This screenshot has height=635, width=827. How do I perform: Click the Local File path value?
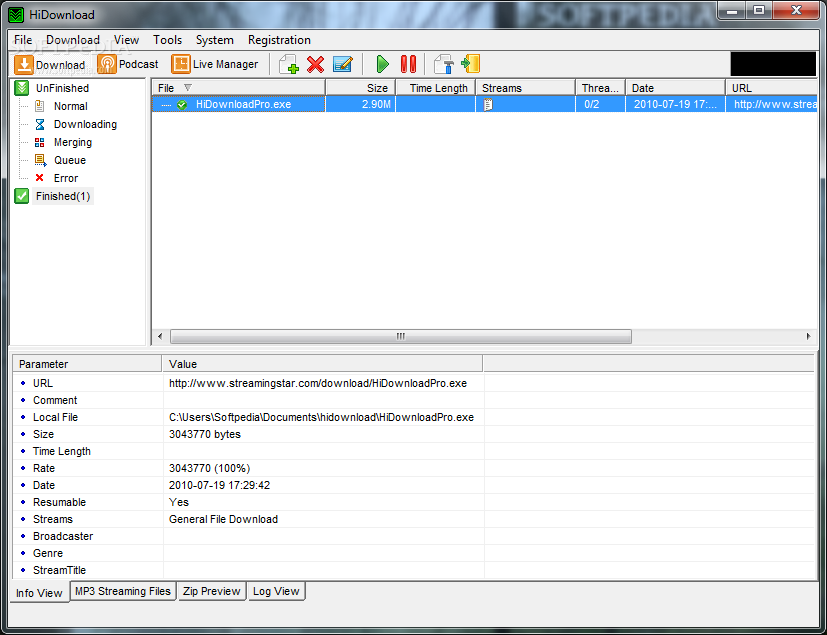[x=321, y=417]
